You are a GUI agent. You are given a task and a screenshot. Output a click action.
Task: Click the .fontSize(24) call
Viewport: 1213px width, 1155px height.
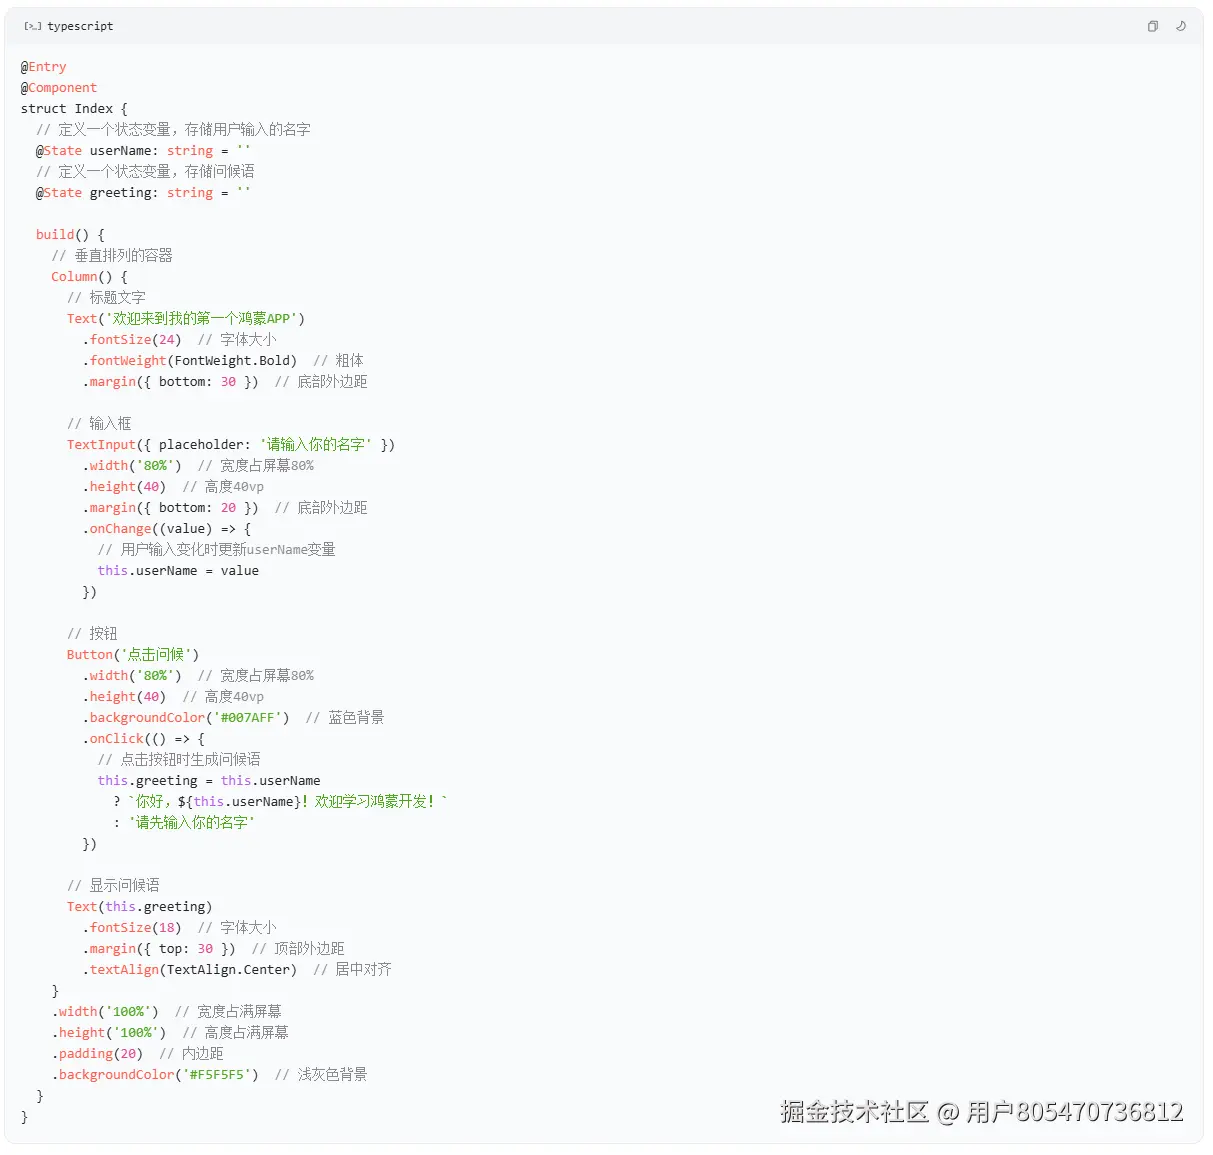click(132, 340)
